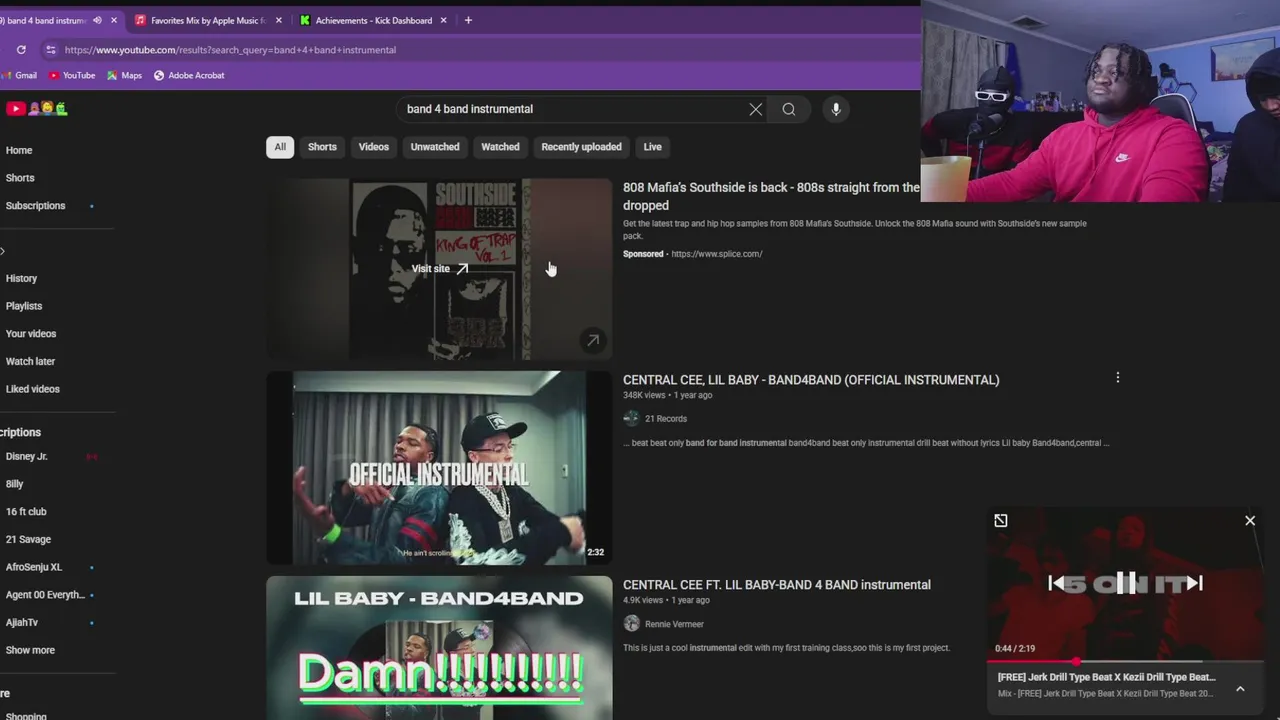Open external link icon on sponsored thumbnail
The width and height of the screenshot is (1280, 720).
593,340
